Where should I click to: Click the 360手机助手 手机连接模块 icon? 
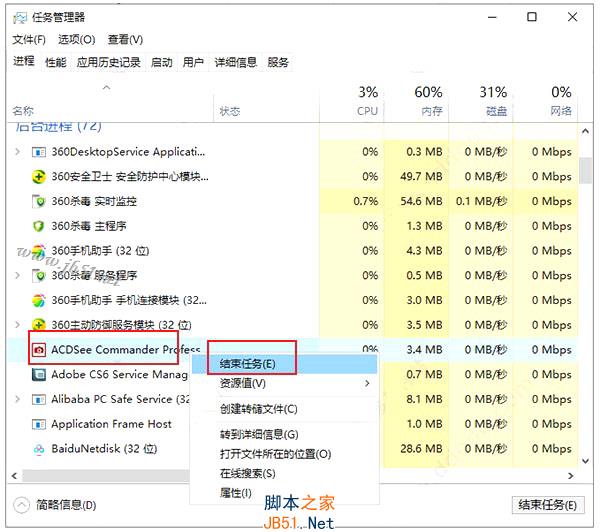point(39,300)
